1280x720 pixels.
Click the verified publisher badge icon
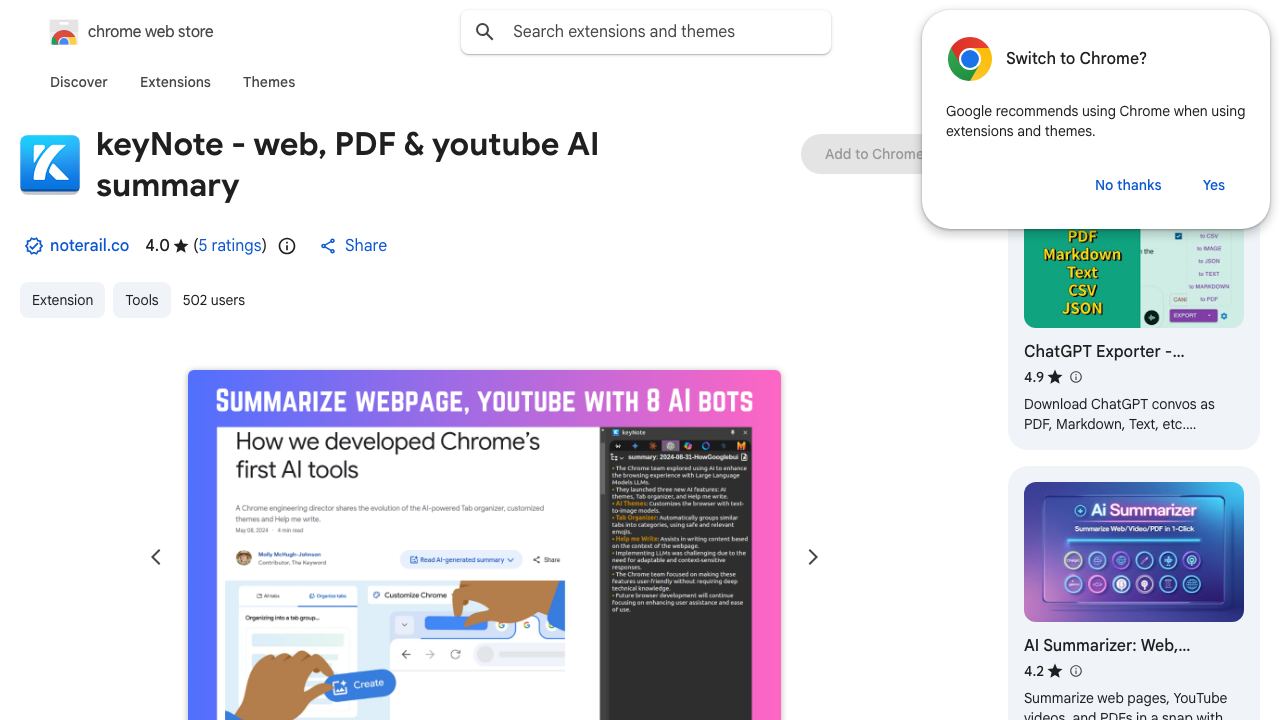point(33,246)
